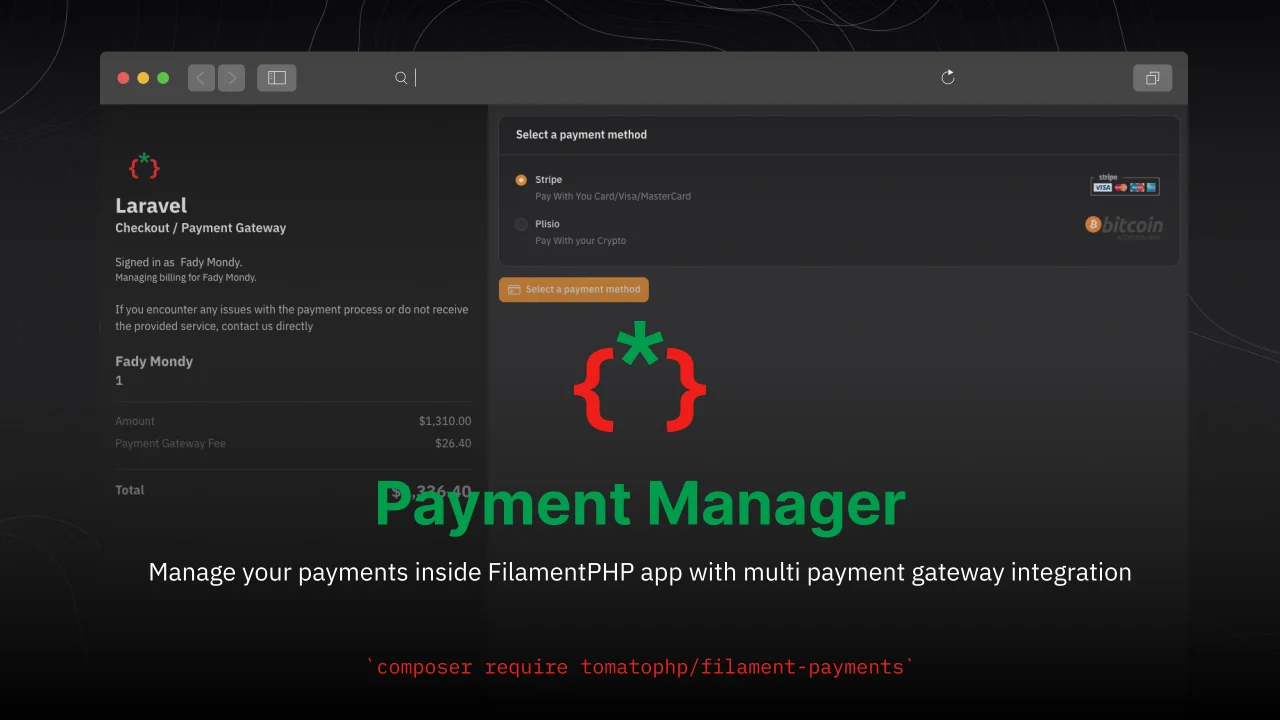The width and height of the screenshot is (1280, 720).
Task: Click the browser back arrow
Action: pyautogui.click(x=201, y=78)
